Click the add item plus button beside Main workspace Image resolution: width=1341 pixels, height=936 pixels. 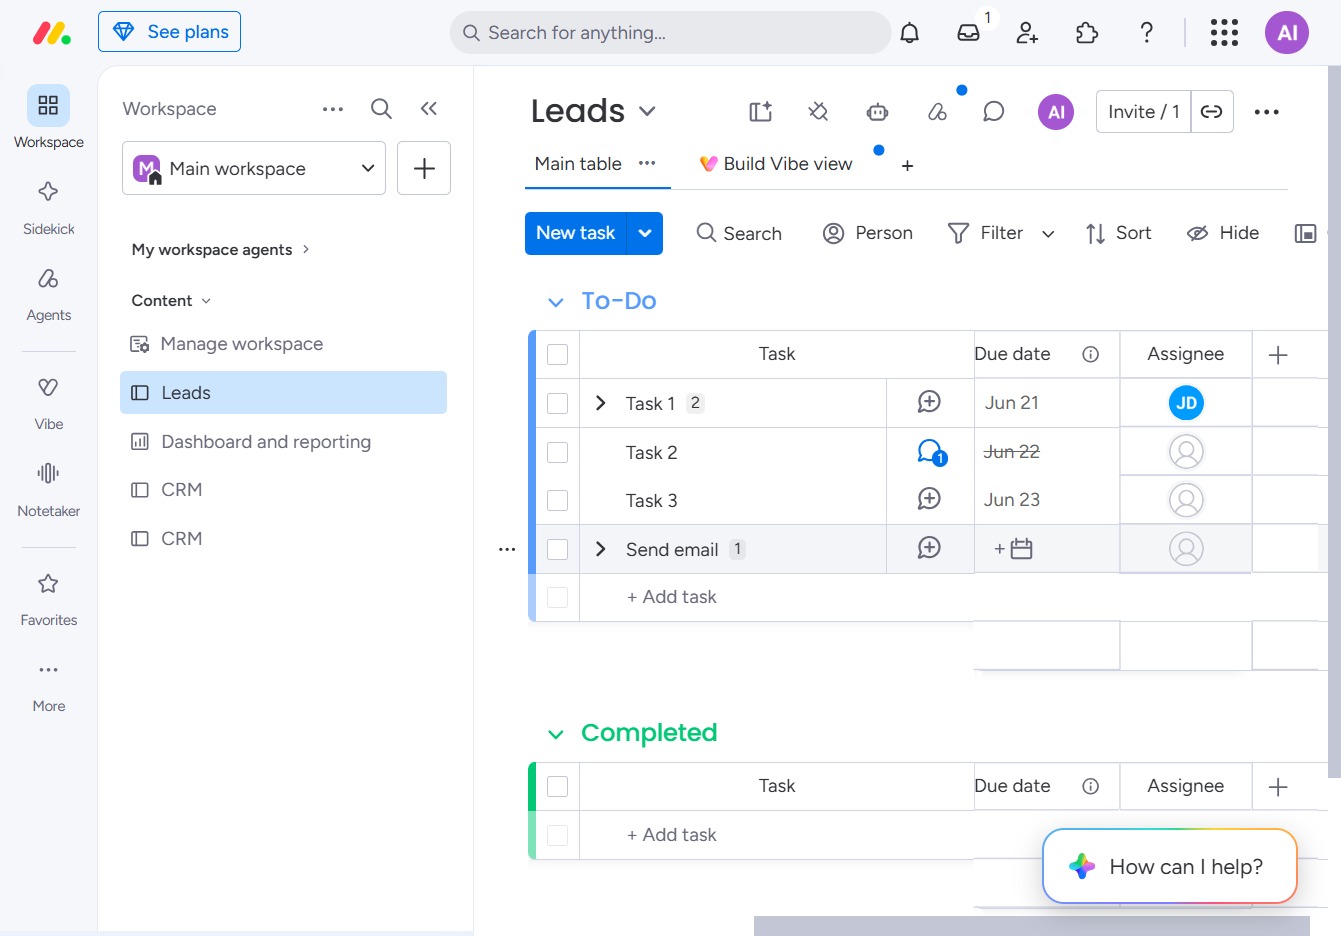tap(424, 168)
